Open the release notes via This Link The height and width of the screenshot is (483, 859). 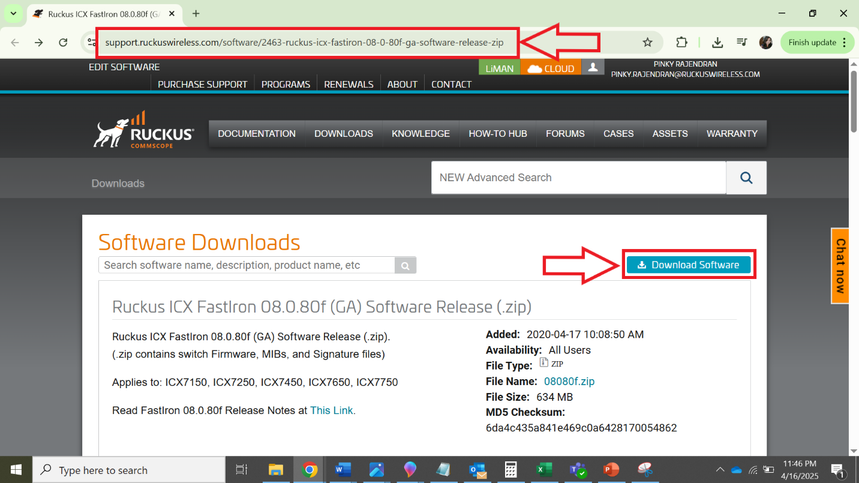(x=332, y=410)
